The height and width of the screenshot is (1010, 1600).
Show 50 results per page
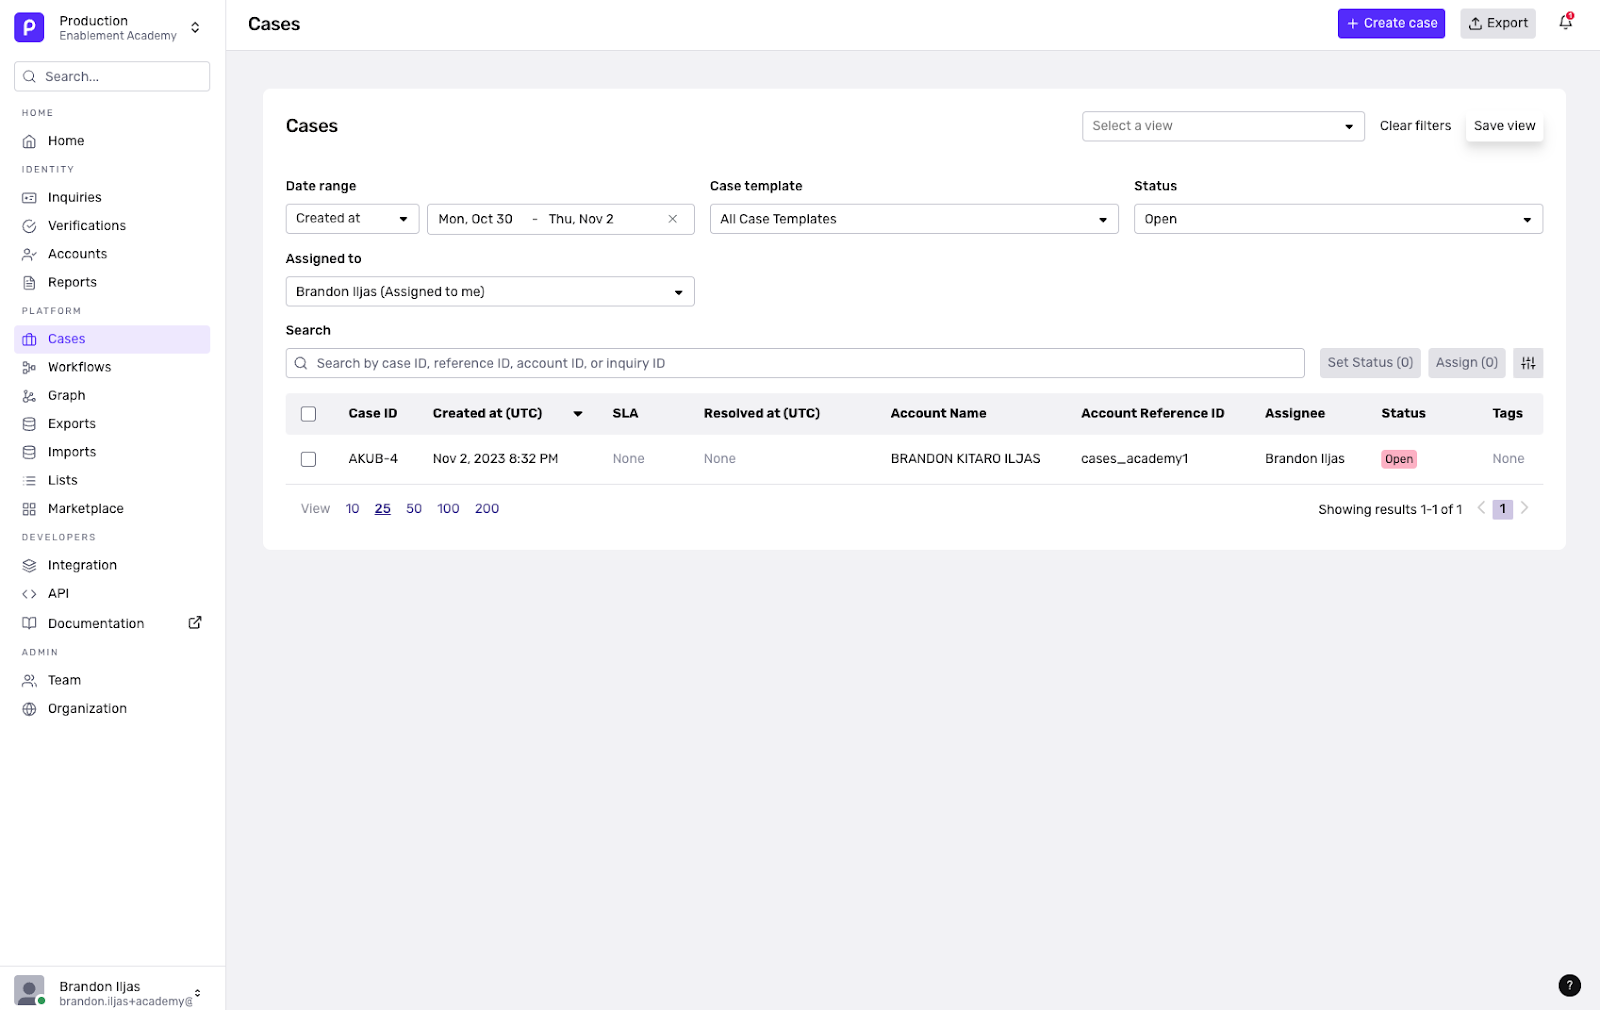tap(414, 509)
